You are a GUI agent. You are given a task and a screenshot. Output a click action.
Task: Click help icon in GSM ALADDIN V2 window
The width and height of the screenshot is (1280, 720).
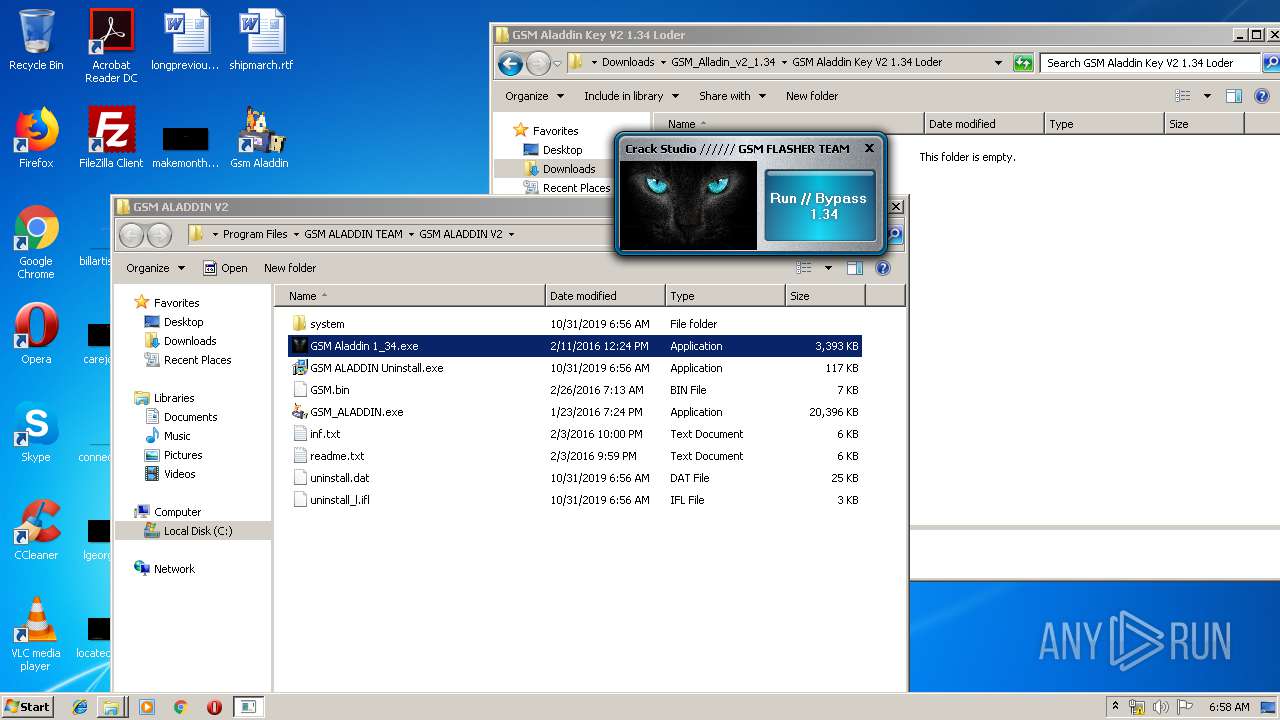(x=883, y=268)
